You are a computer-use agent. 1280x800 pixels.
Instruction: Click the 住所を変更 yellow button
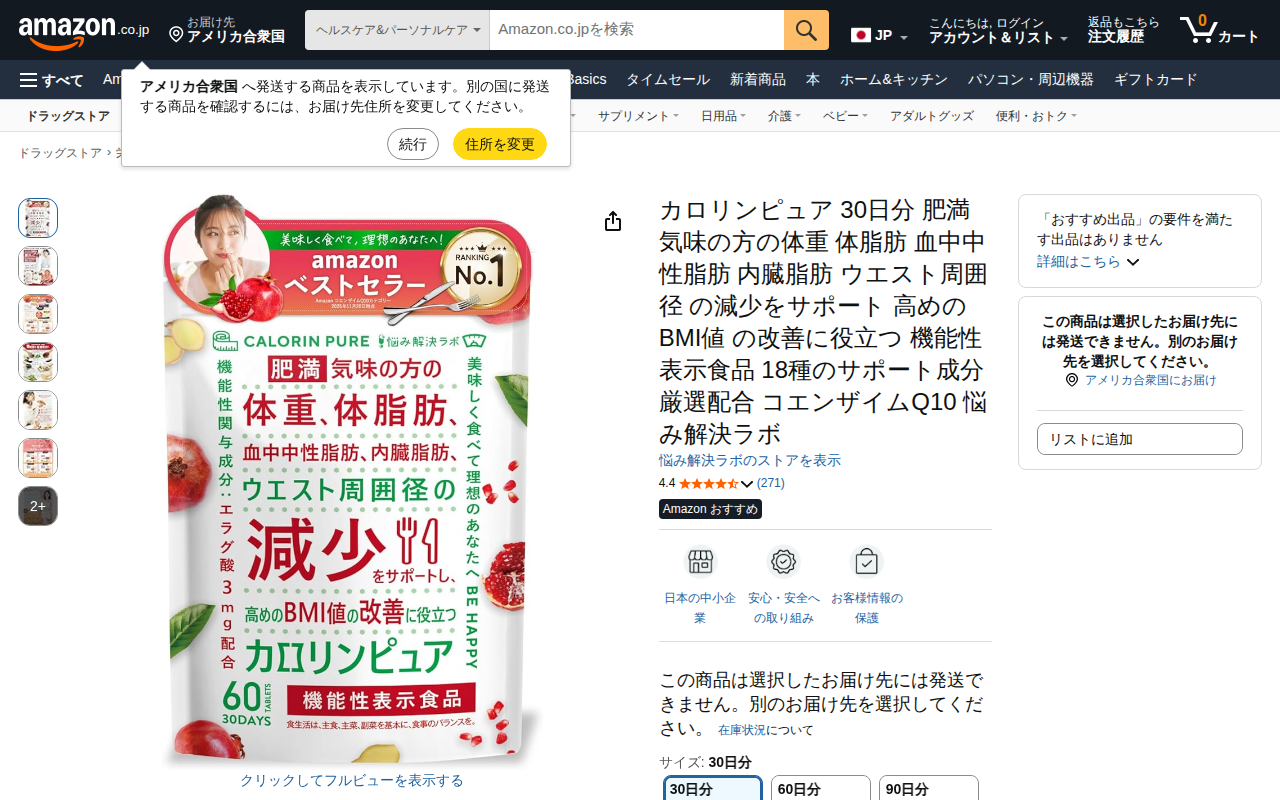500,144
